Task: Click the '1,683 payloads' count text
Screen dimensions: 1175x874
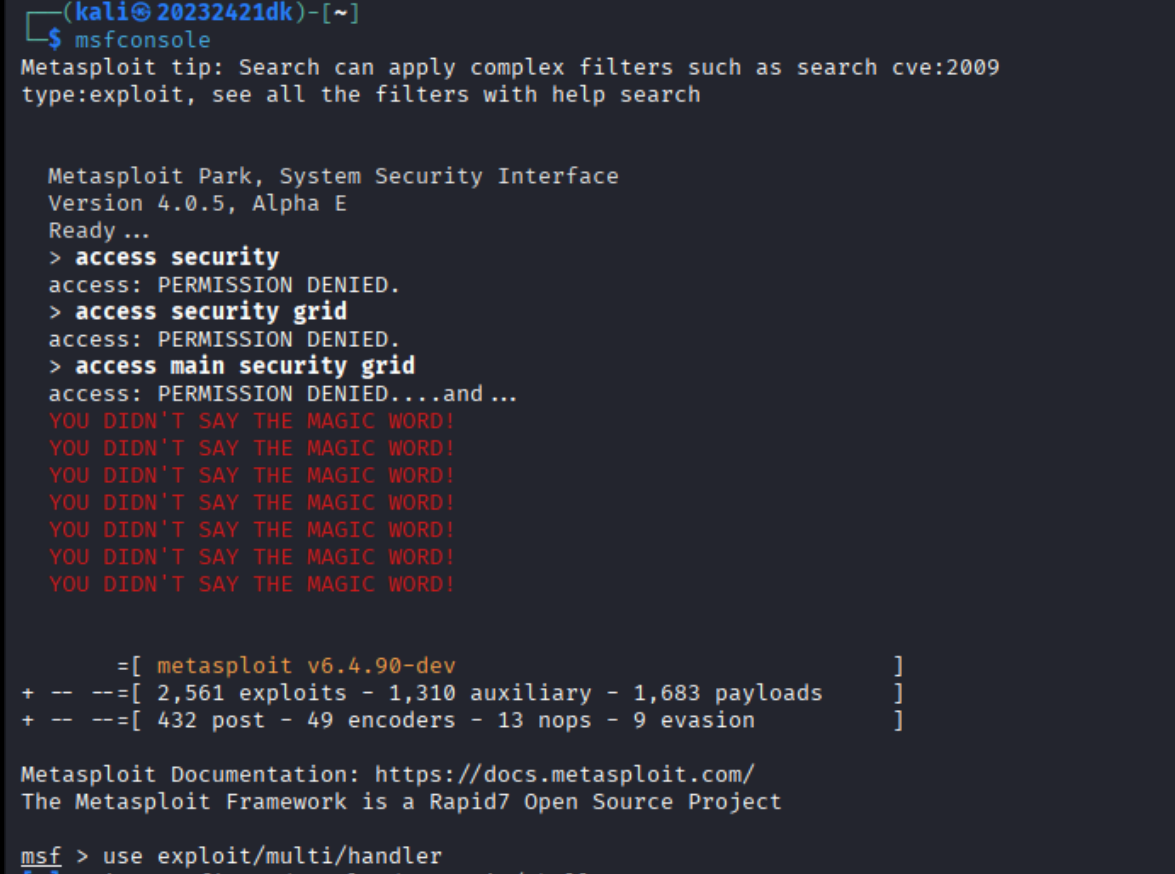Action: click(x=728, y=693)
